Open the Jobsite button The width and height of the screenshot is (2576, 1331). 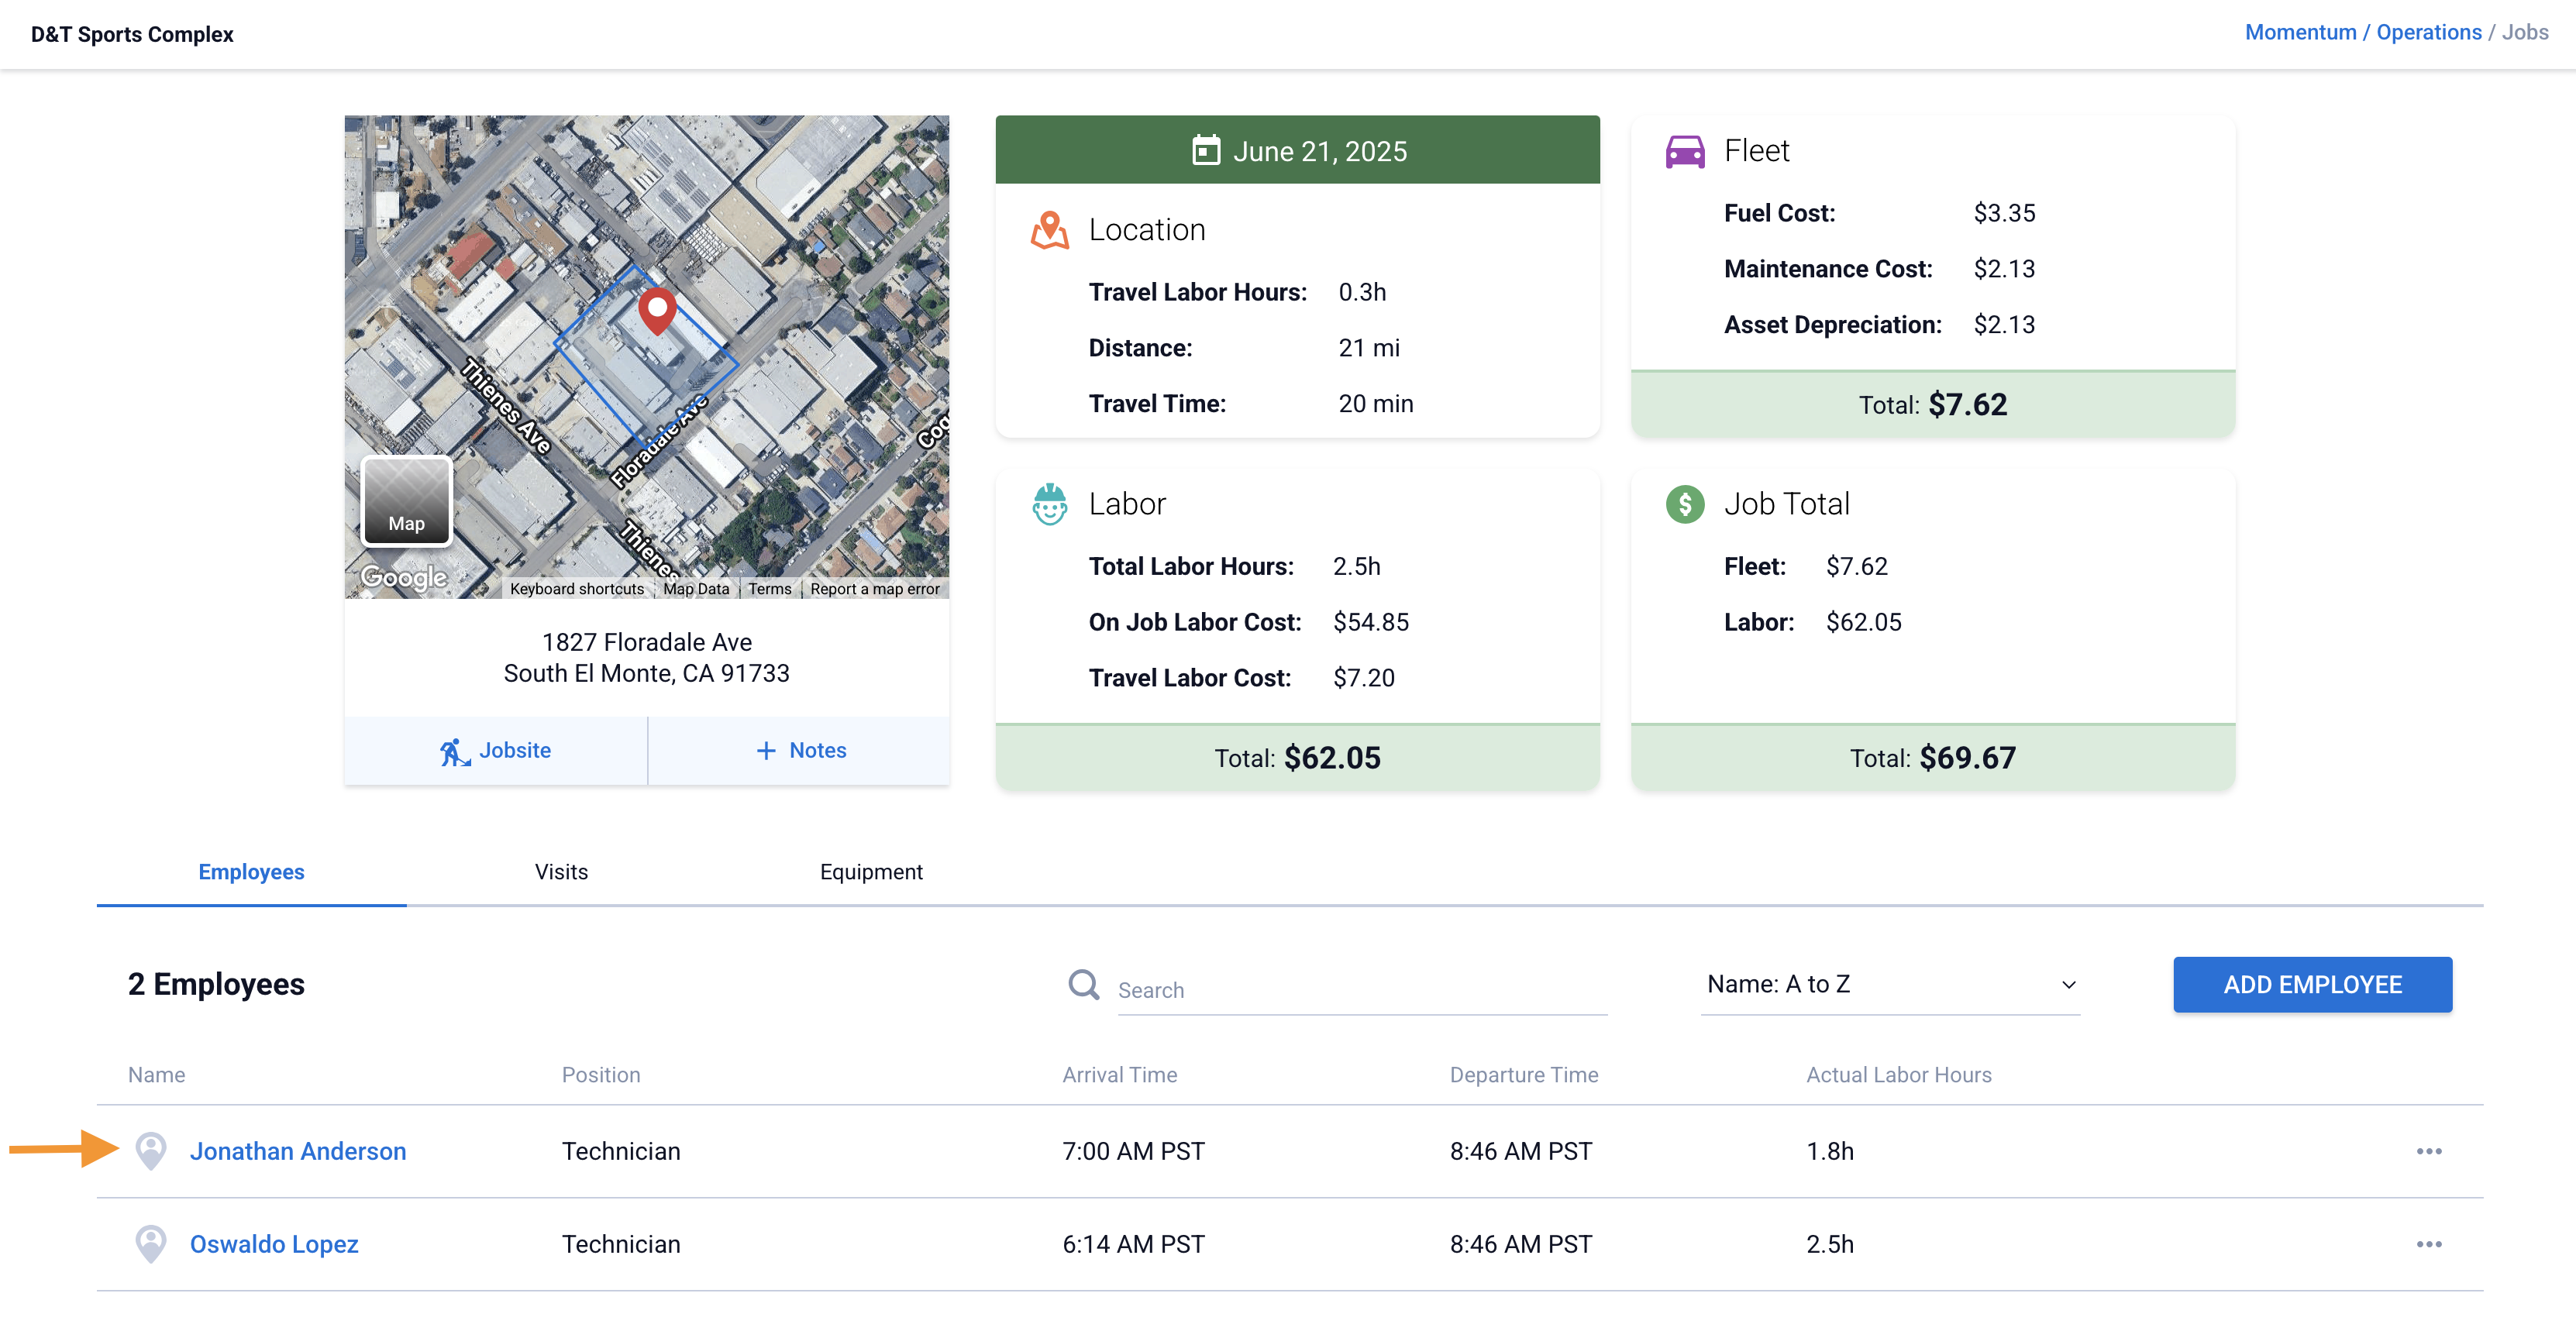click(x=496, y=751)
